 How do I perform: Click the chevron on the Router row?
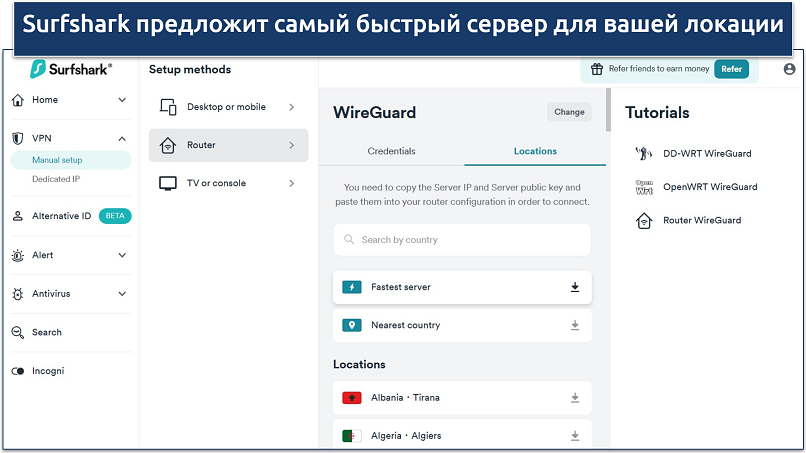292,146
